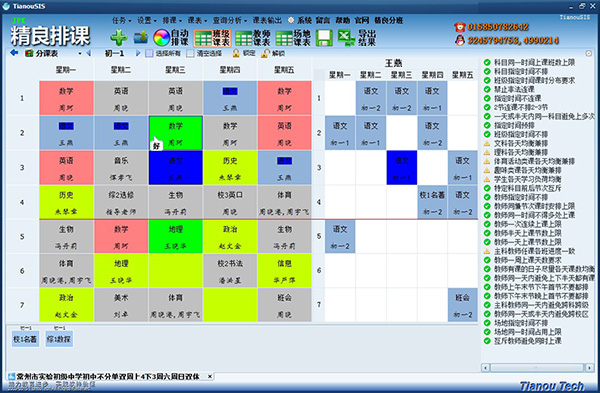Select the blue 语文 cell on Wednesday period 3
Screen dimensions: 600x393
click(176, 168)
